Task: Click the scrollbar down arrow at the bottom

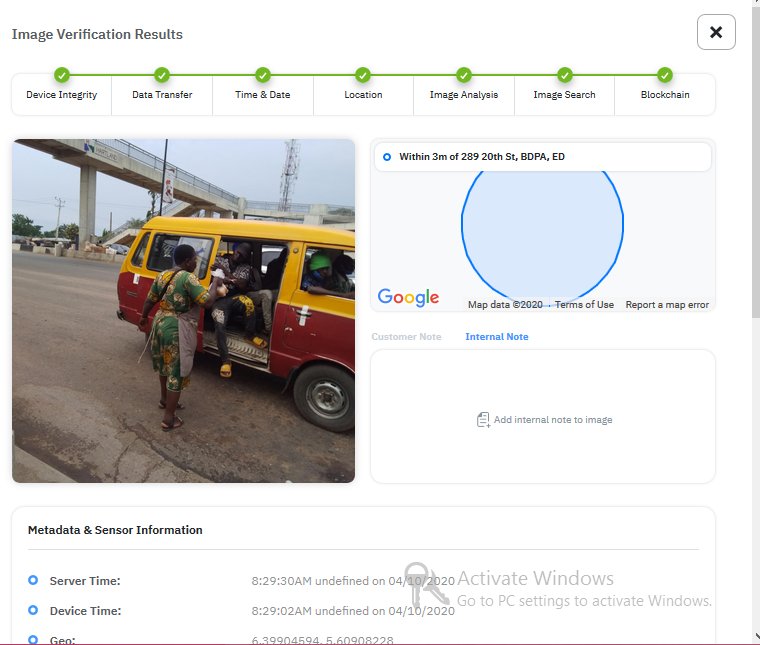Action: [756, 636]
